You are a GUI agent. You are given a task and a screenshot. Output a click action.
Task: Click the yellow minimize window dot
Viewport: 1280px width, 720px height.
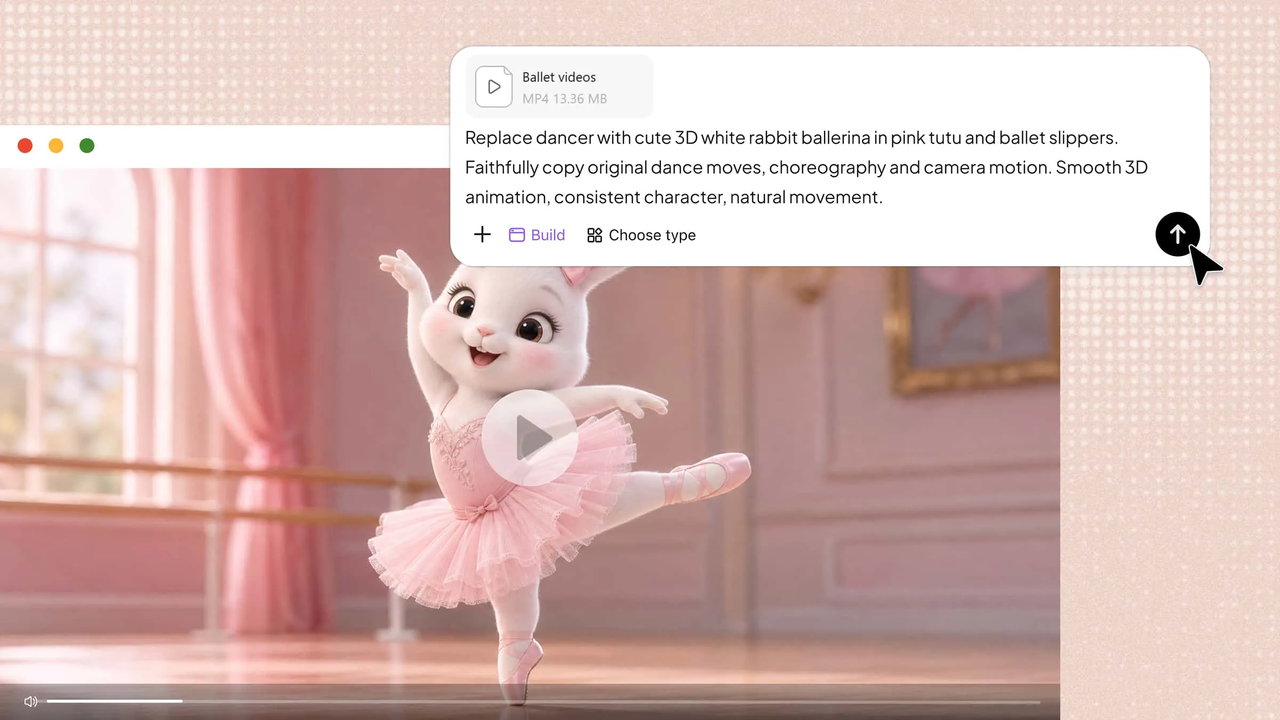[x=56, y=146]
